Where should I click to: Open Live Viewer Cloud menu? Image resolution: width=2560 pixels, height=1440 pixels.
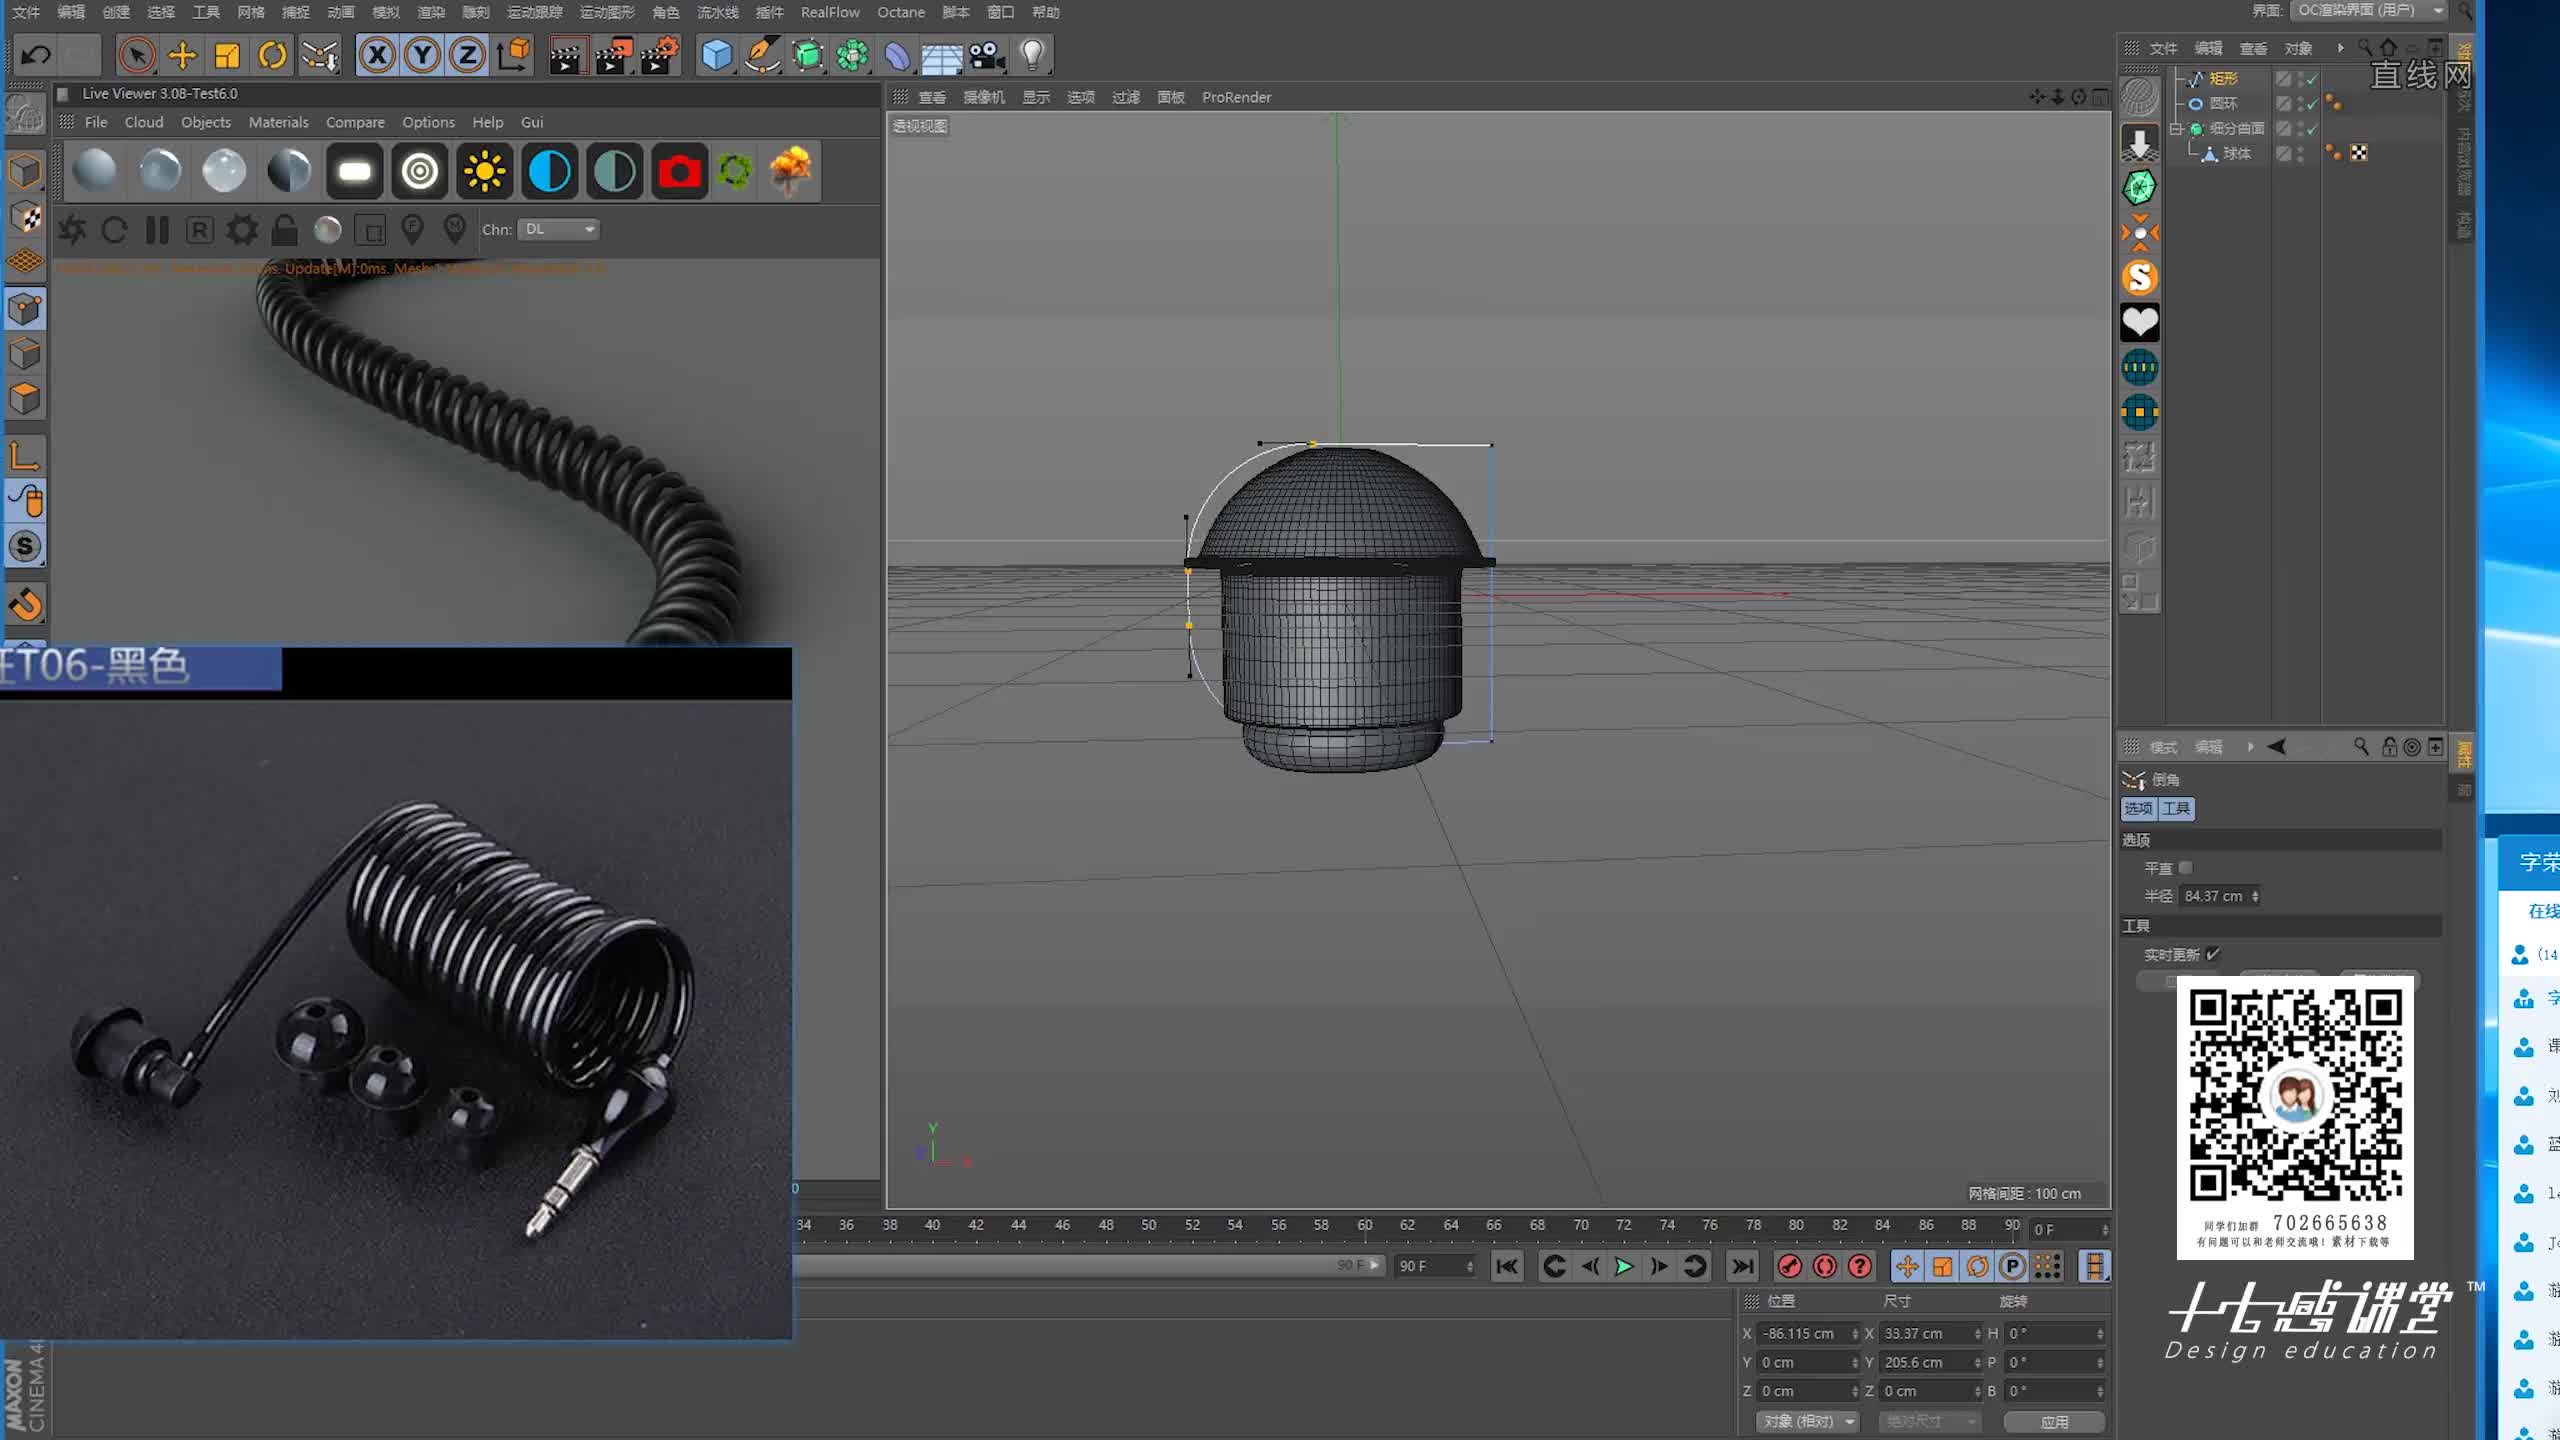143,122
